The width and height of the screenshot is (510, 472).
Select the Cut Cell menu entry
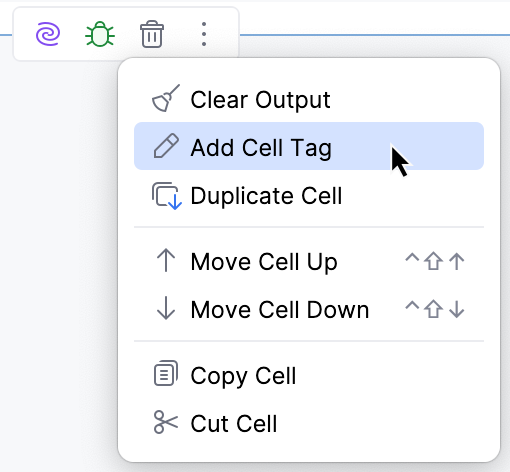click(309, 423)
